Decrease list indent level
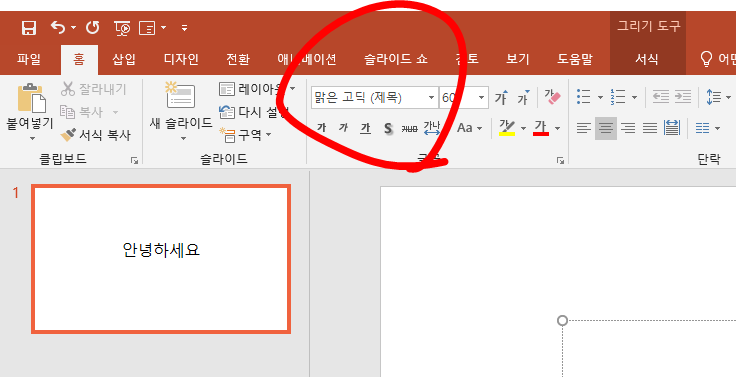The height and width of the screenshot is (377, 736). coord(661,97)
